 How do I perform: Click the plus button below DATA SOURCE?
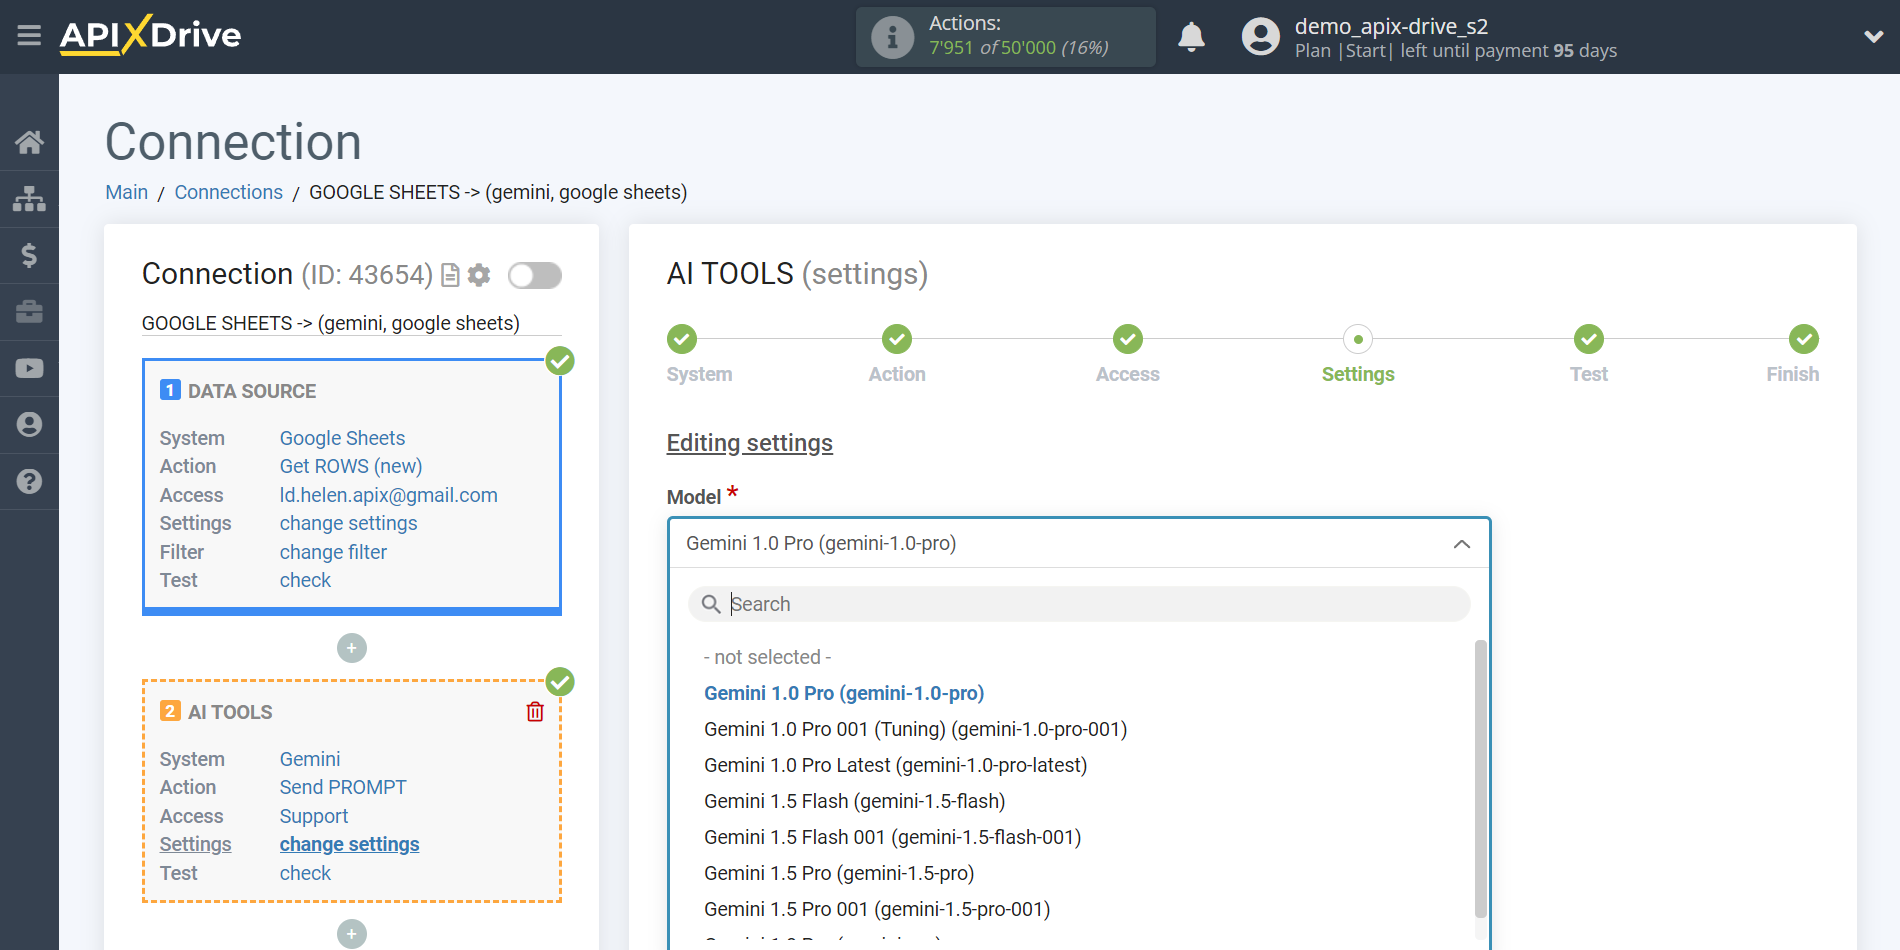click(x=352, y=648)
